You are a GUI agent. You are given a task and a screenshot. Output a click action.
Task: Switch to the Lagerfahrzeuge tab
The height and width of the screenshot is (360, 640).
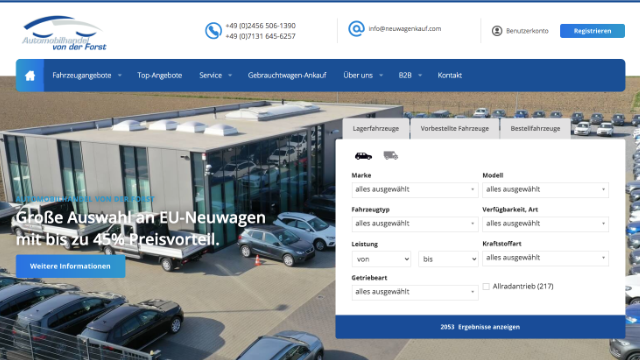pyautogui.click(x=376, y=129)
